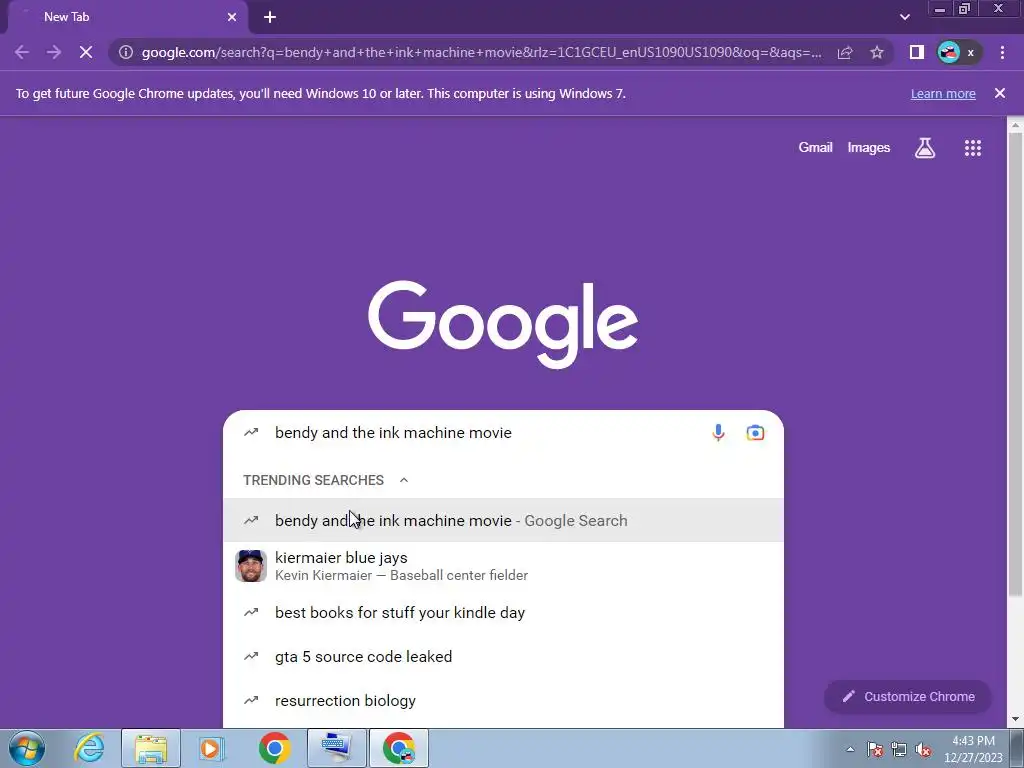Click the Chrome taskbar icon with profile badge
This screenshot has width=1024, height=768.
399,748
